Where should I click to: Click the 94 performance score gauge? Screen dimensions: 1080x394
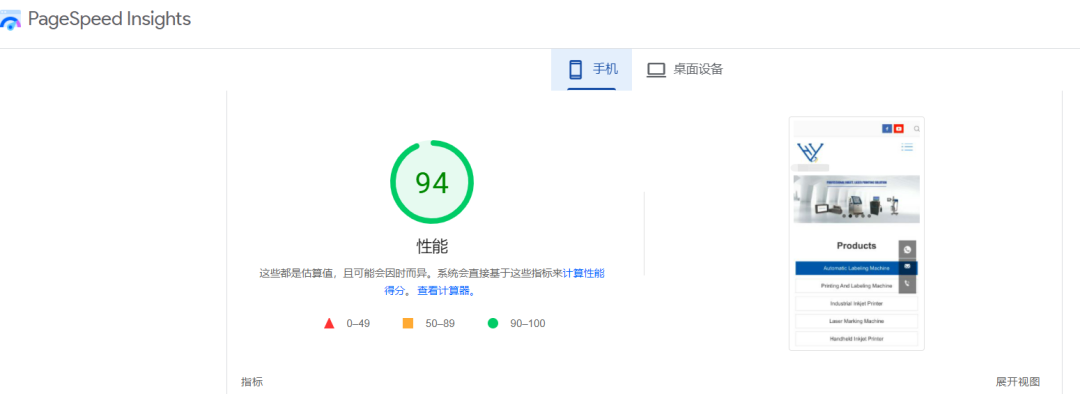(x=432, y=182)
